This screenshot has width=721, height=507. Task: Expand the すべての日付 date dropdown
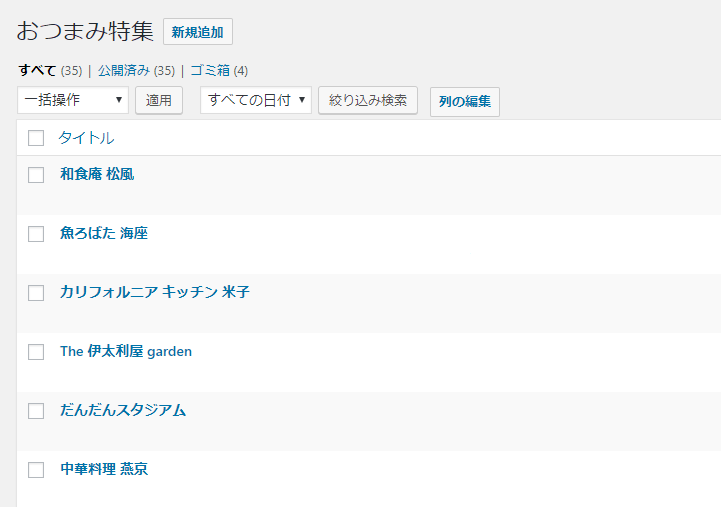(x=256, y=100)
